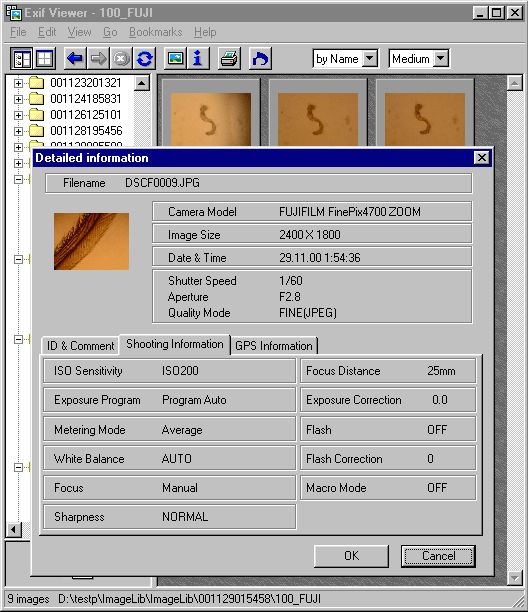The image size is (528, 612).
Task: Click the Manual focus value
Action: click(x=180, y=488)
